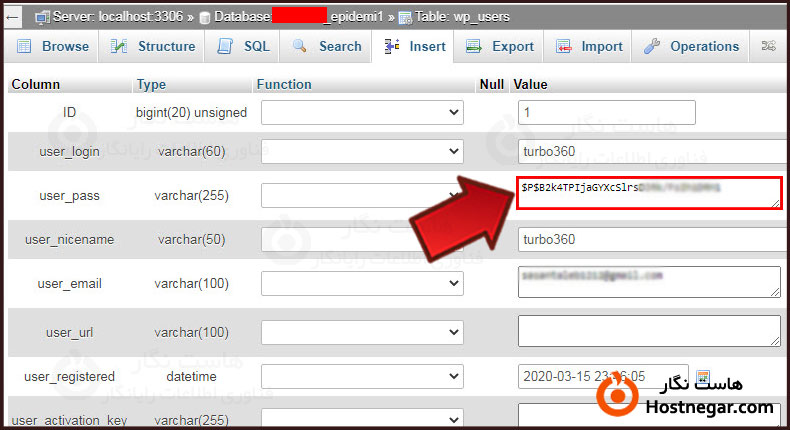Open the user_nicename Function dropdown
Viewport: 790px width, 430px height.
pyautogui.click(x=362, y=239)
